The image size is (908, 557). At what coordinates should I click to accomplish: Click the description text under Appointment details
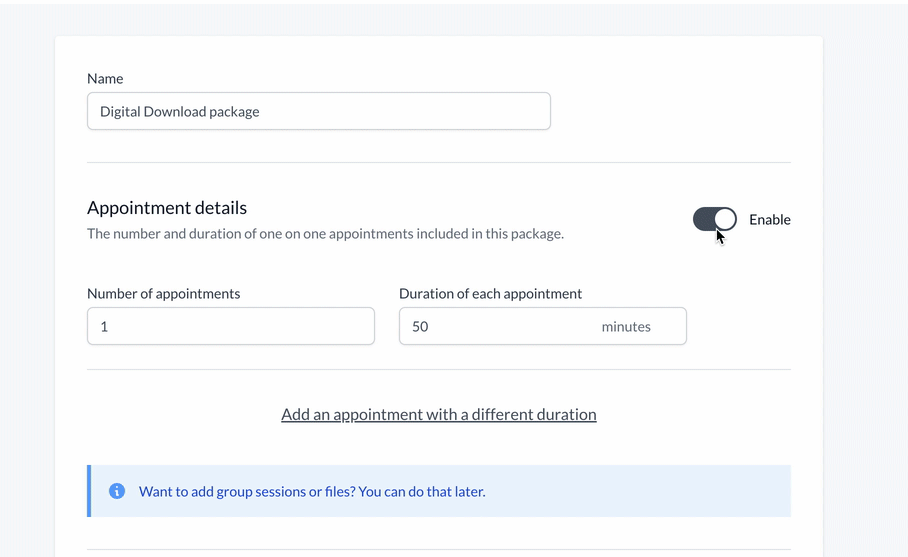click(325, 234)
